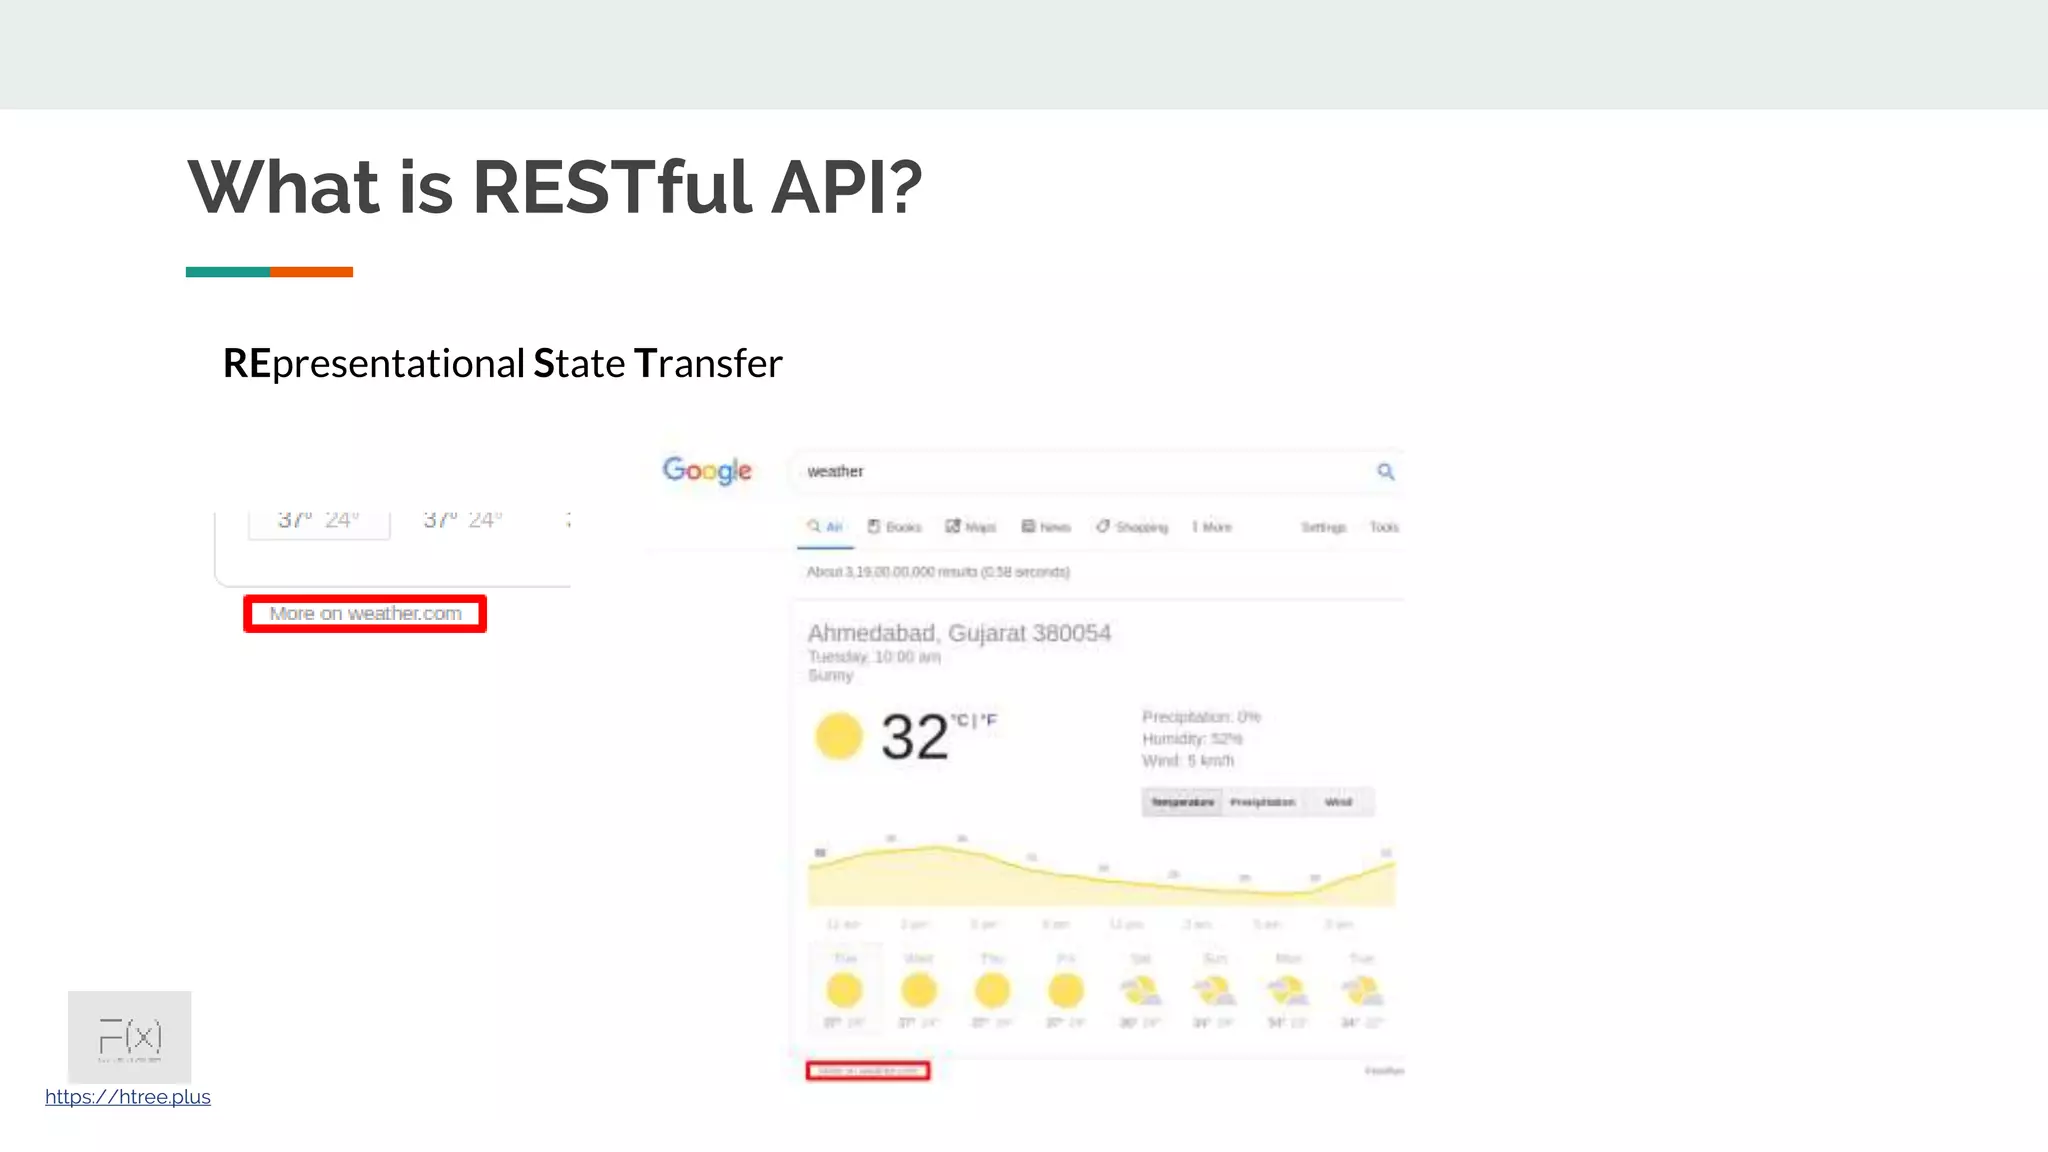Click the F(x) logo thumbnail
This screenshot has height=1152, width=2048.
pyautogui.click(x=129, y=1037)
